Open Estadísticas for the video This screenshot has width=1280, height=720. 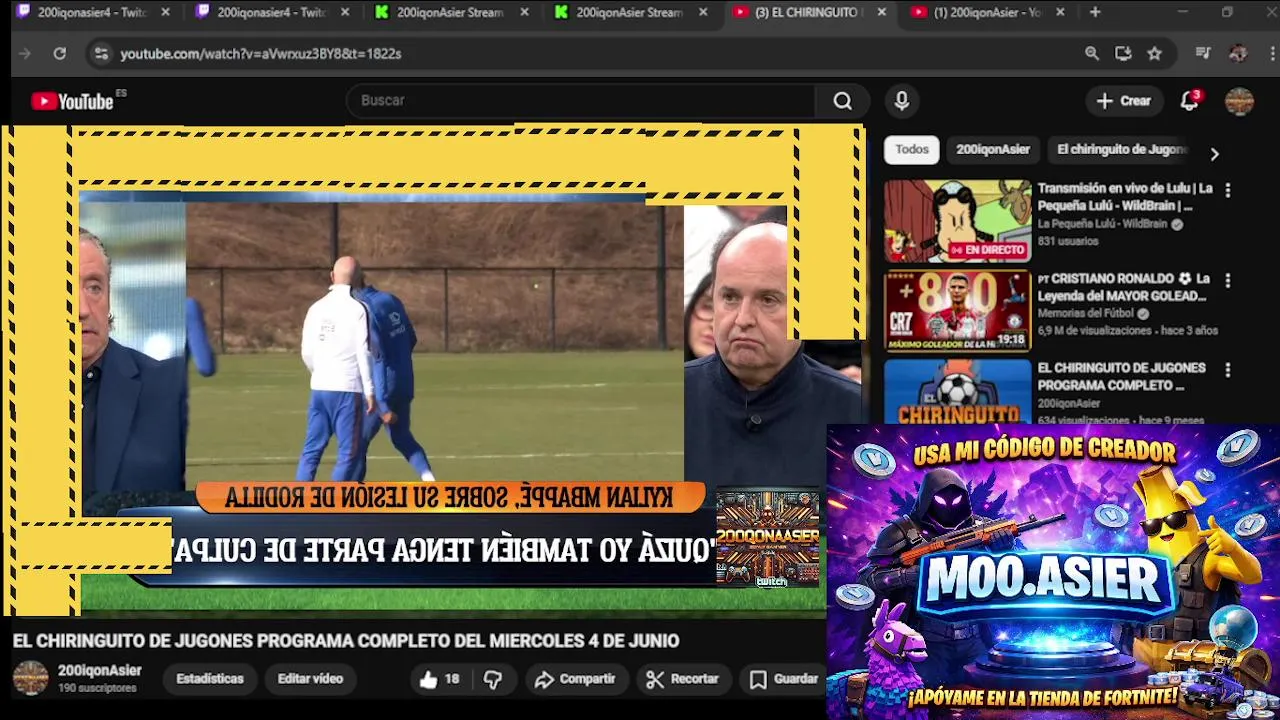(210, 679)
